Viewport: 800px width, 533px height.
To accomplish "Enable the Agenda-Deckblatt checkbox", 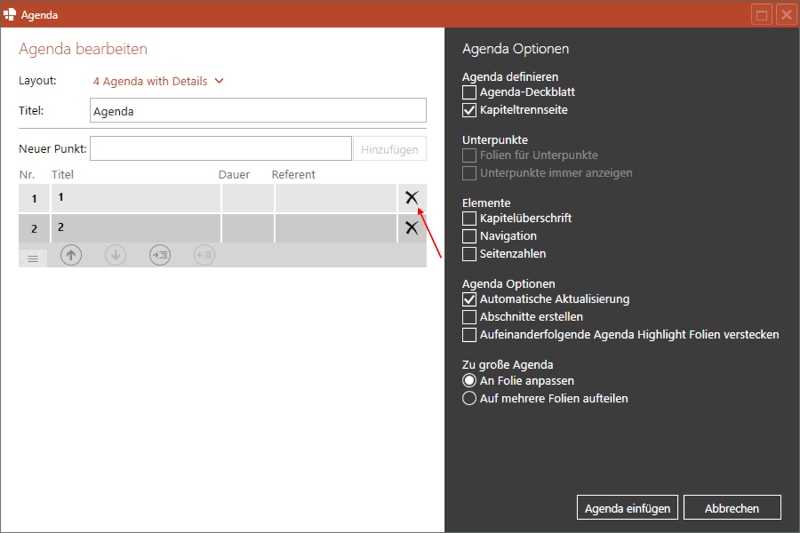I will tap(470, 92).
